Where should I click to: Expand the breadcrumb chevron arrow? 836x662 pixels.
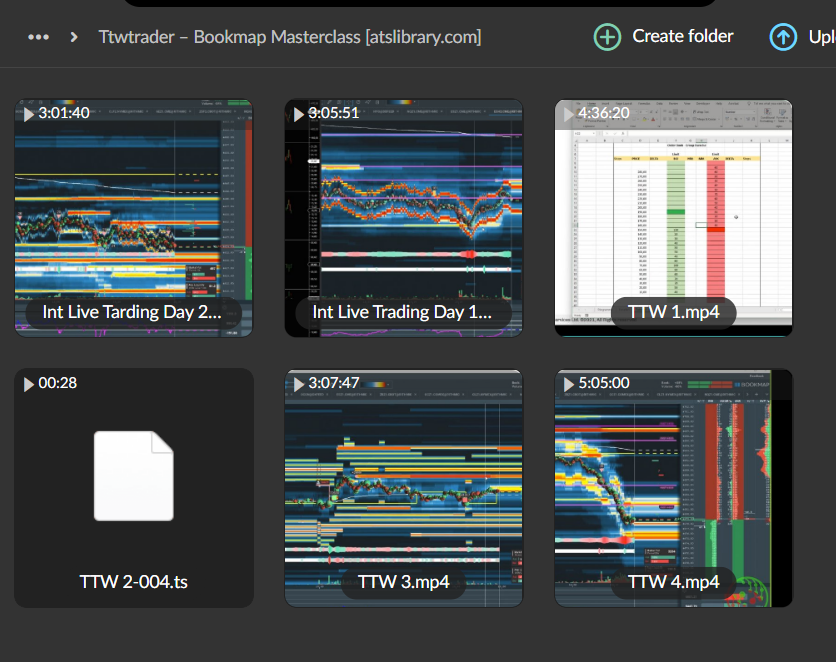(73, 36)
